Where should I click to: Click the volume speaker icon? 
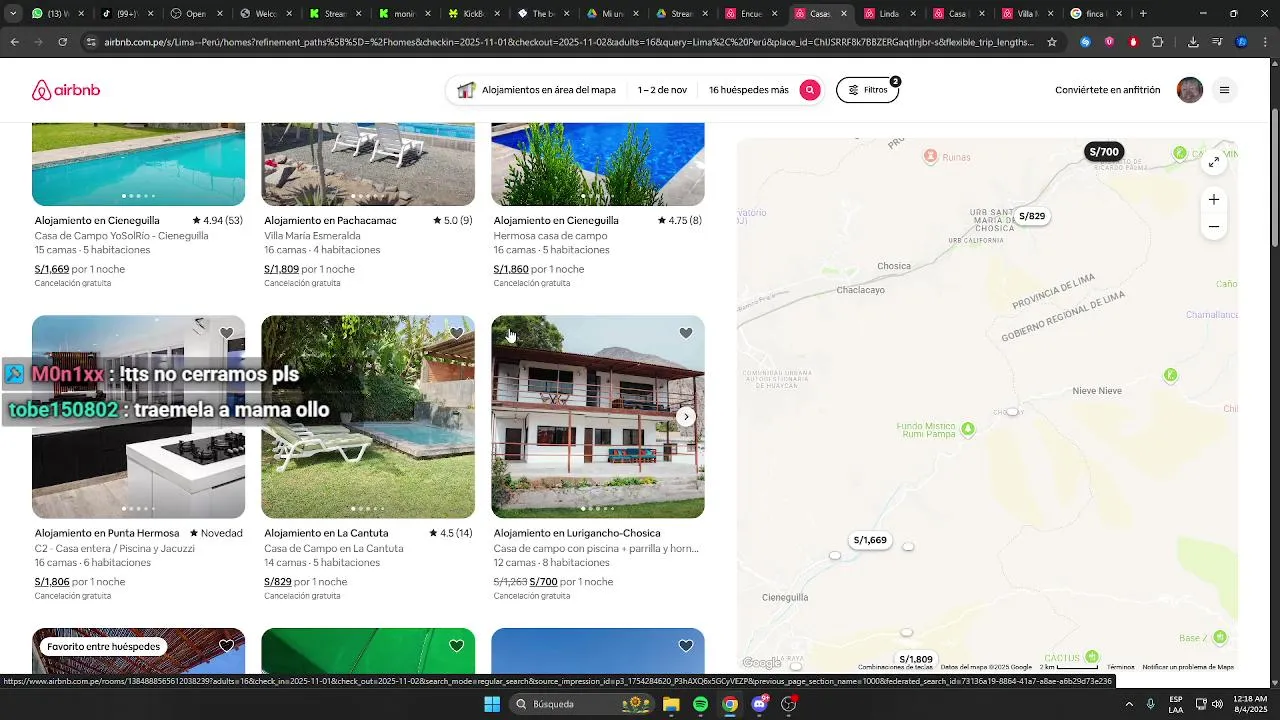click(1218, 704)
